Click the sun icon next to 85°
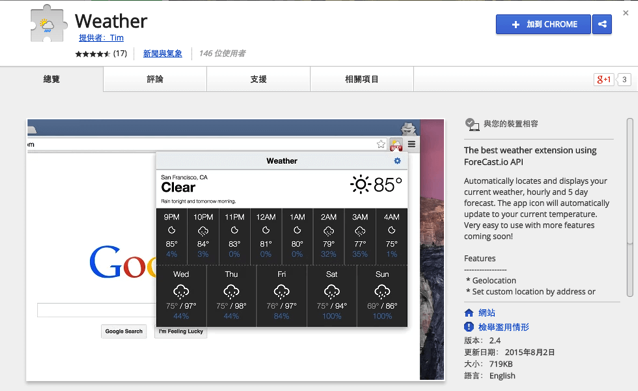 (x=360, y=184)
